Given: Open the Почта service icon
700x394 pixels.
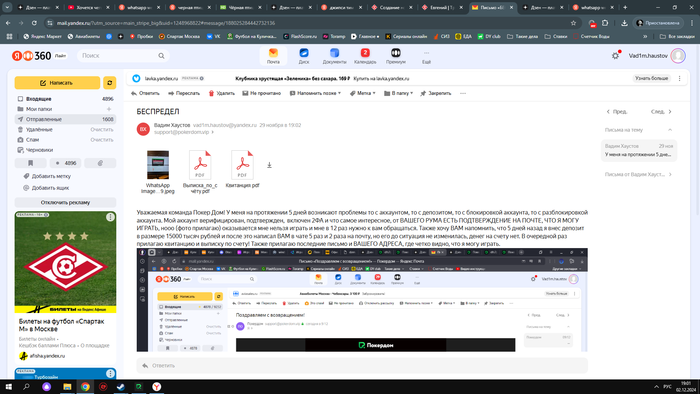Looking at the screenshot, I should (273, 56).
